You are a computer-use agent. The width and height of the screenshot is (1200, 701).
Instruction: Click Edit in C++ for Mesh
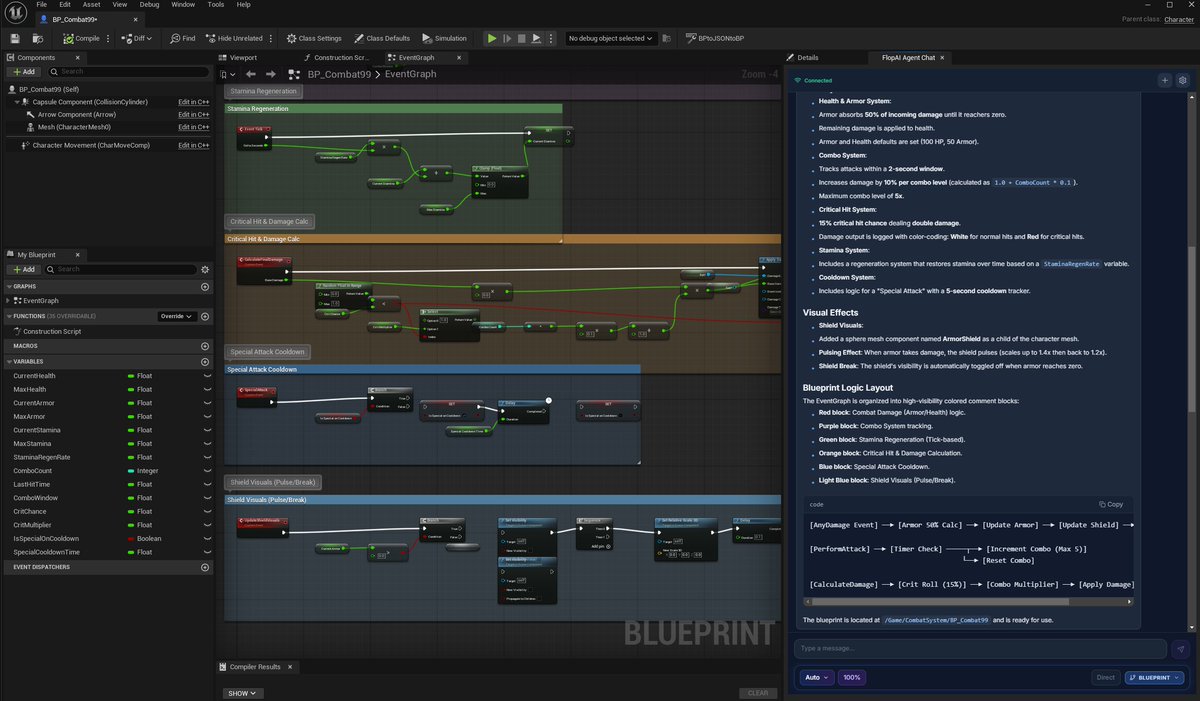click(194, 127)
